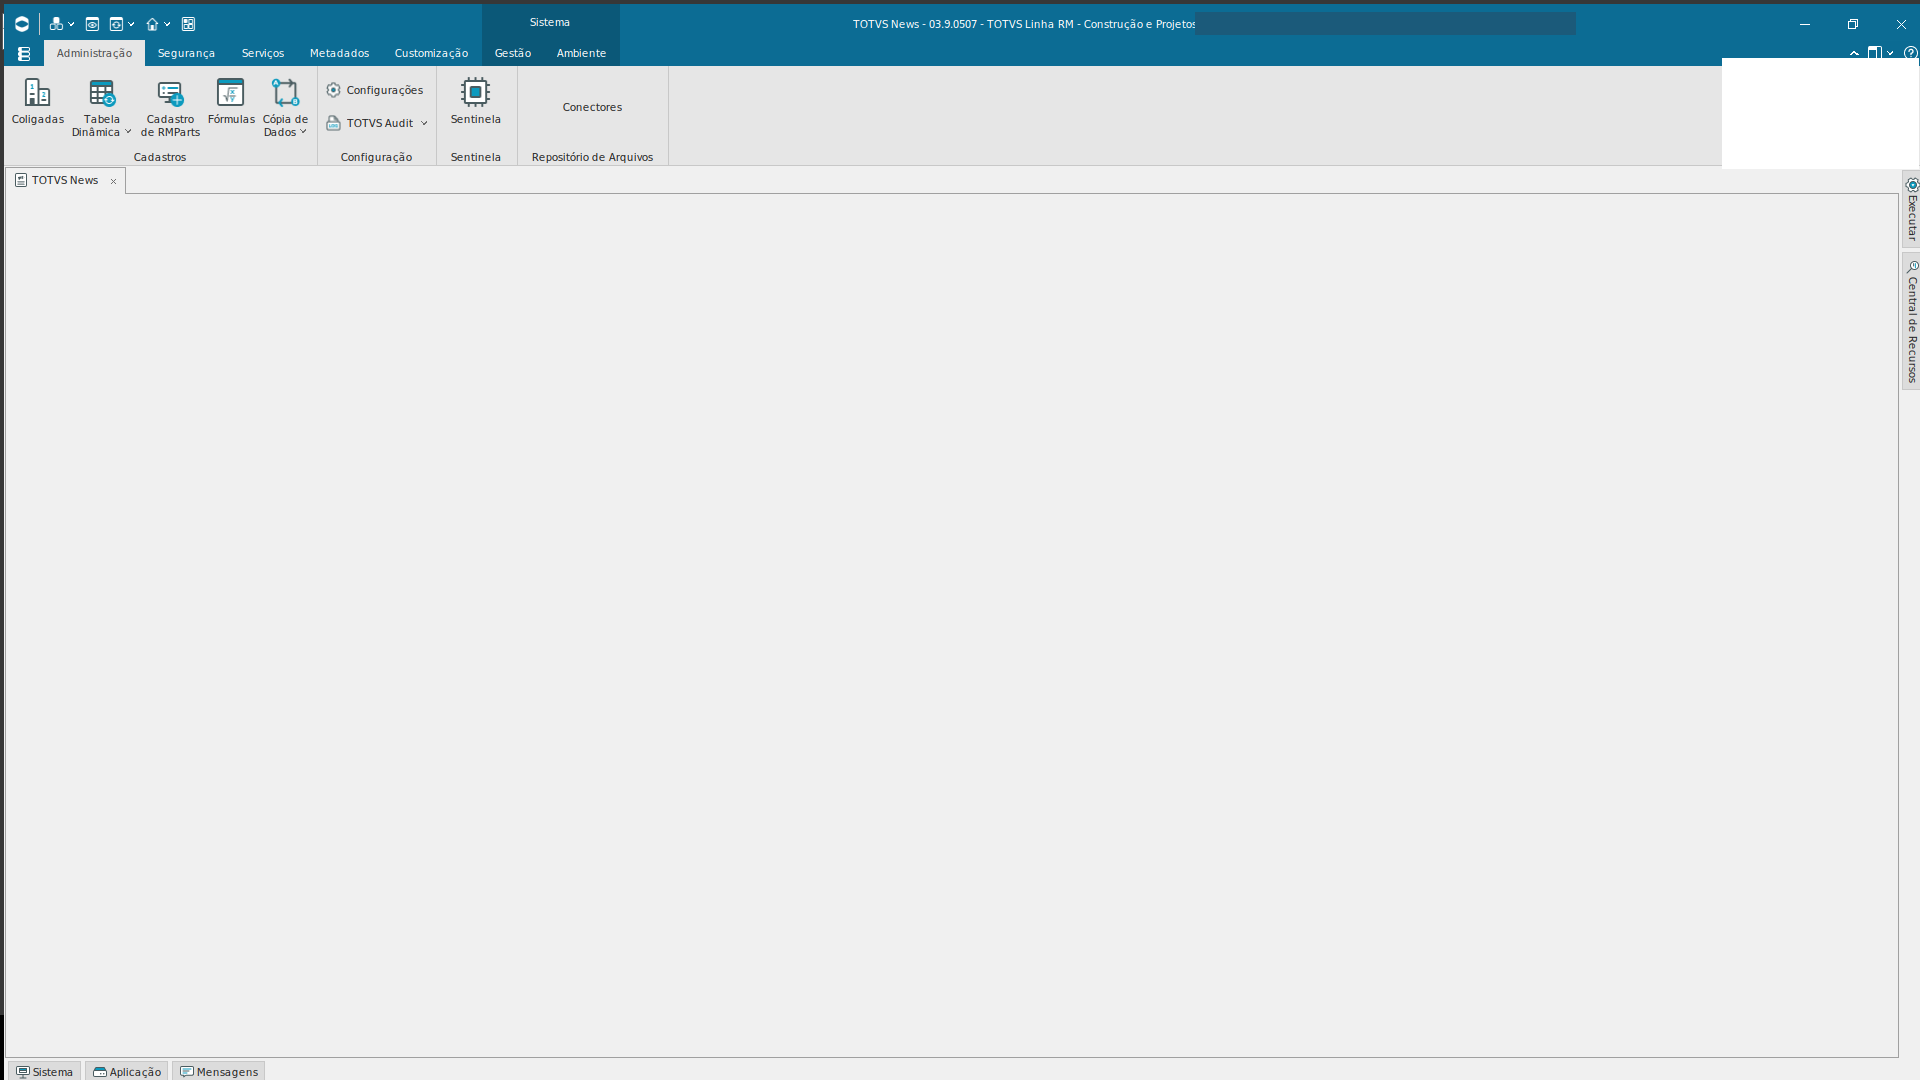
Task: Click the Central de Recursos magnifier icon
Action: (x=1912, y=267)
